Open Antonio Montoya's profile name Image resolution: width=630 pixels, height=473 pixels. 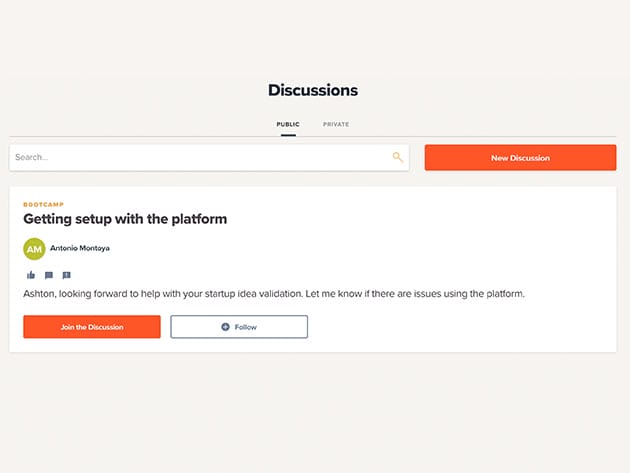click(81, 249)
